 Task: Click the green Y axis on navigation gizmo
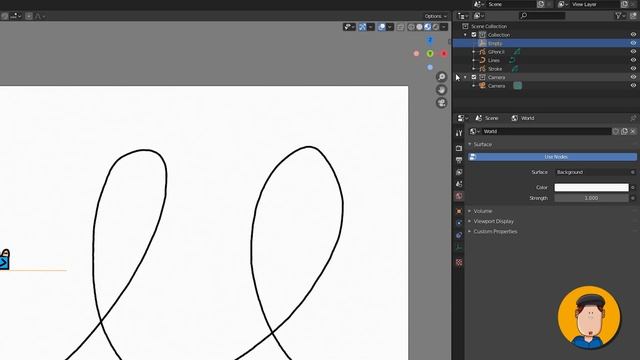(430, 53)
